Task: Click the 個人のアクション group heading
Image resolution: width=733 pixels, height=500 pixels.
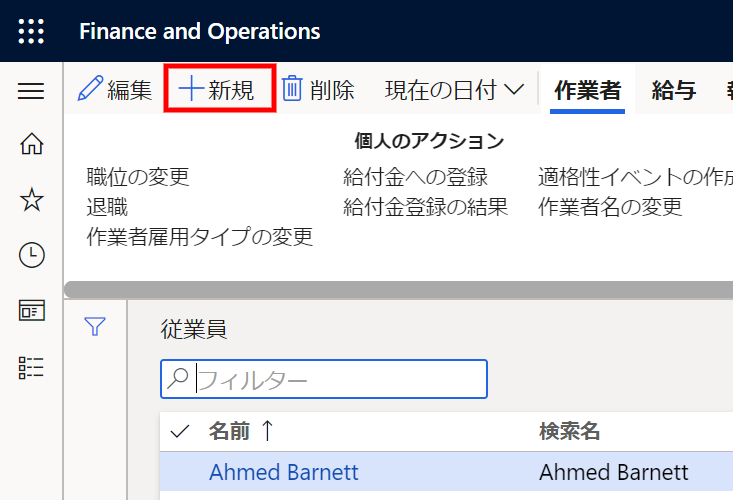Action: [x=429, y=141]
